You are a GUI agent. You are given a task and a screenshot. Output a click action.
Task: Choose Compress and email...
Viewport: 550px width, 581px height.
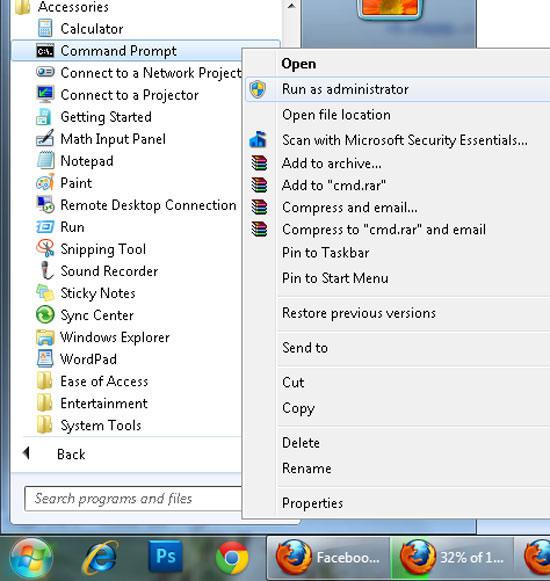click(397, 208)
